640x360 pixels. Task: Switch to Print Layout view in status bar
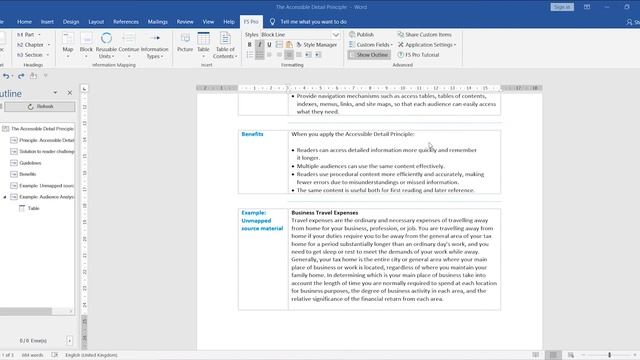coord(553,355)
